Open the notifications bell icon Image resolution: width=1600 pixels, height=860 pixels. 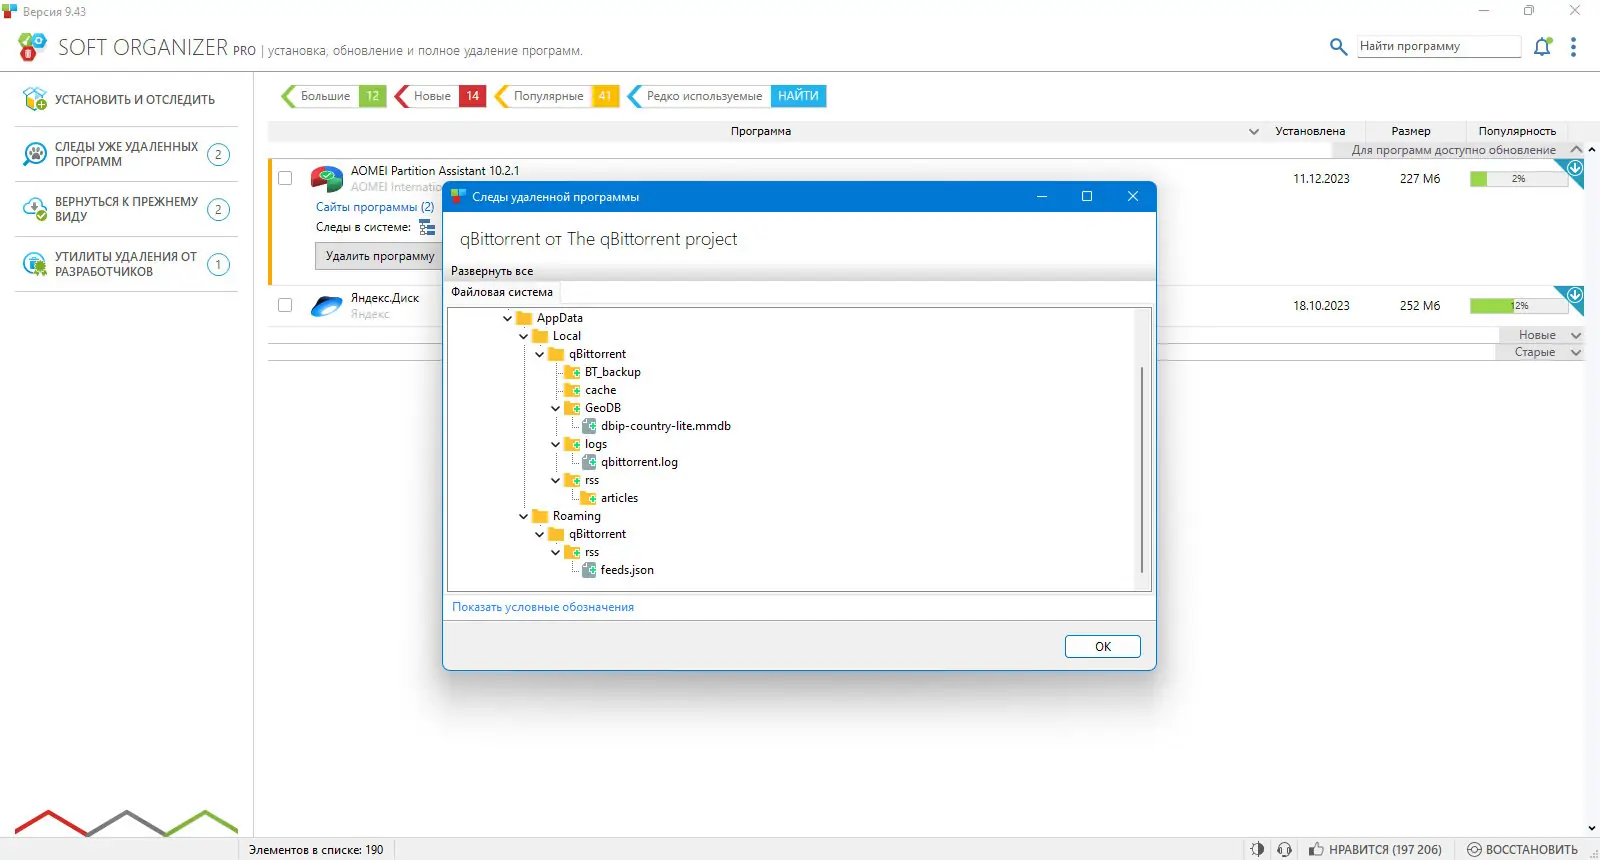click(1543, 46)
